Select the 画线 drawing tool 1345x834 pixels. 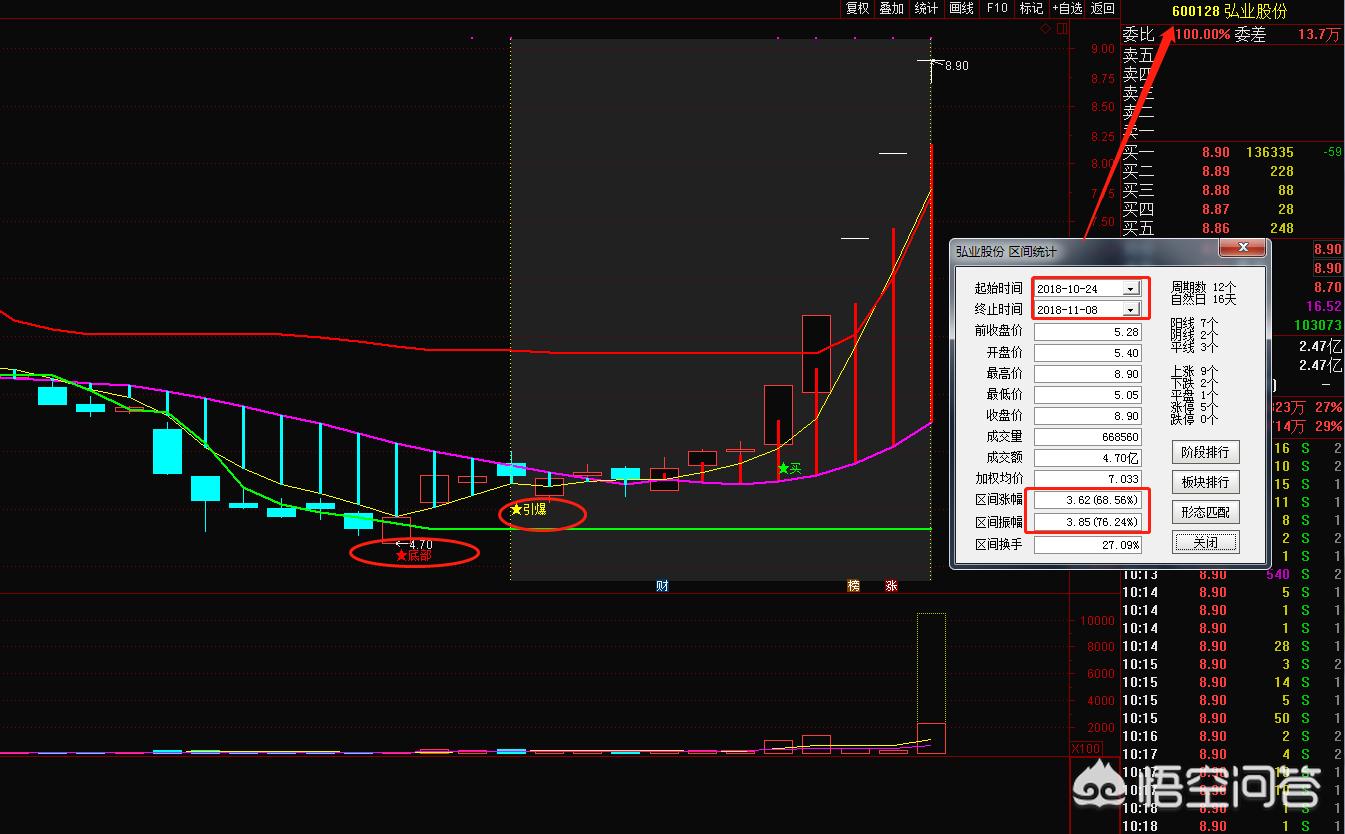(x=961, y=8)
